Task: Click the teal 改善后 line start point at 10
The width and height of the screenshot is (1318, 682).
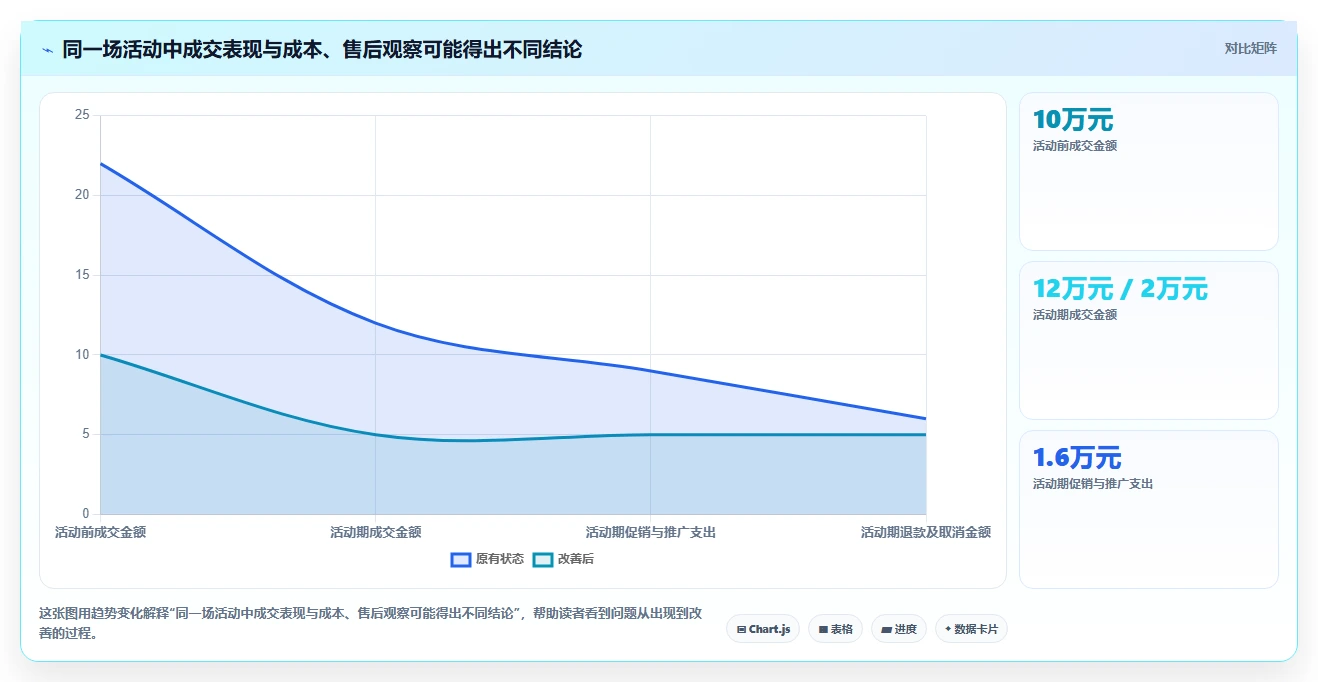Action: click(101, 355)
